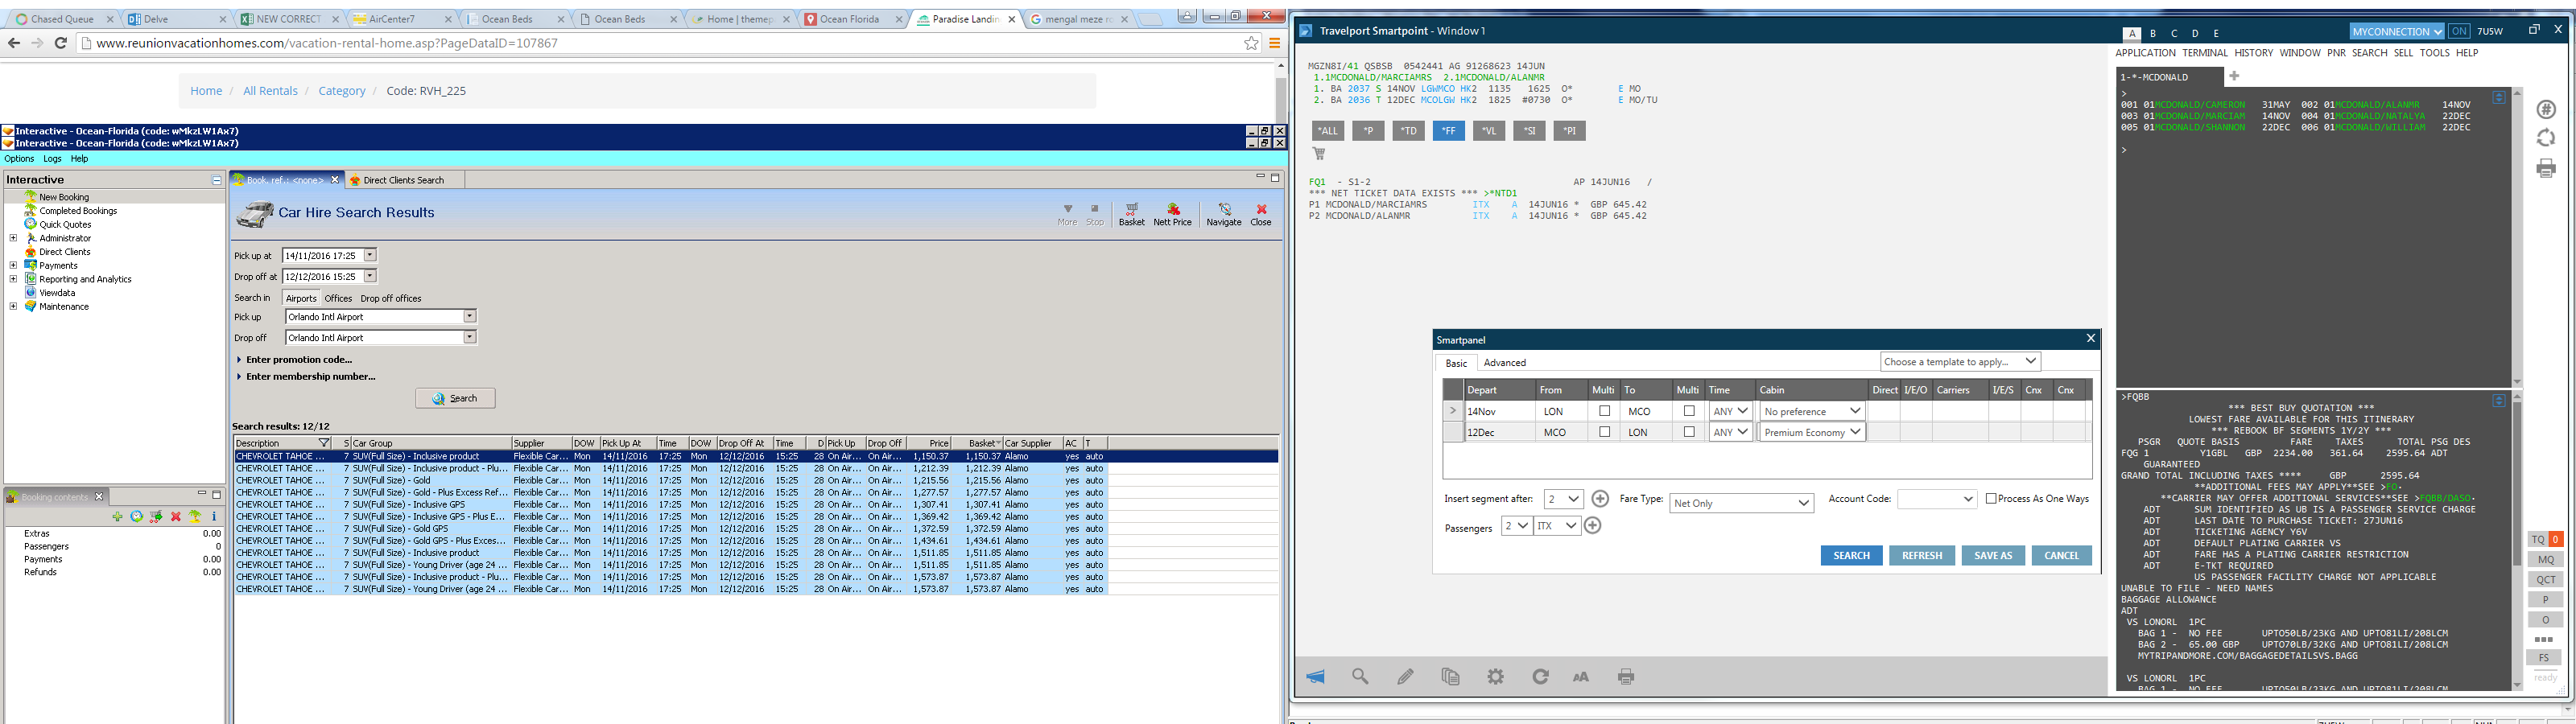Click the shopping cart icon in Smartpoint
Viewport: 2576px width, 724px height.
pyautogui.click(x=1319, y=154)
